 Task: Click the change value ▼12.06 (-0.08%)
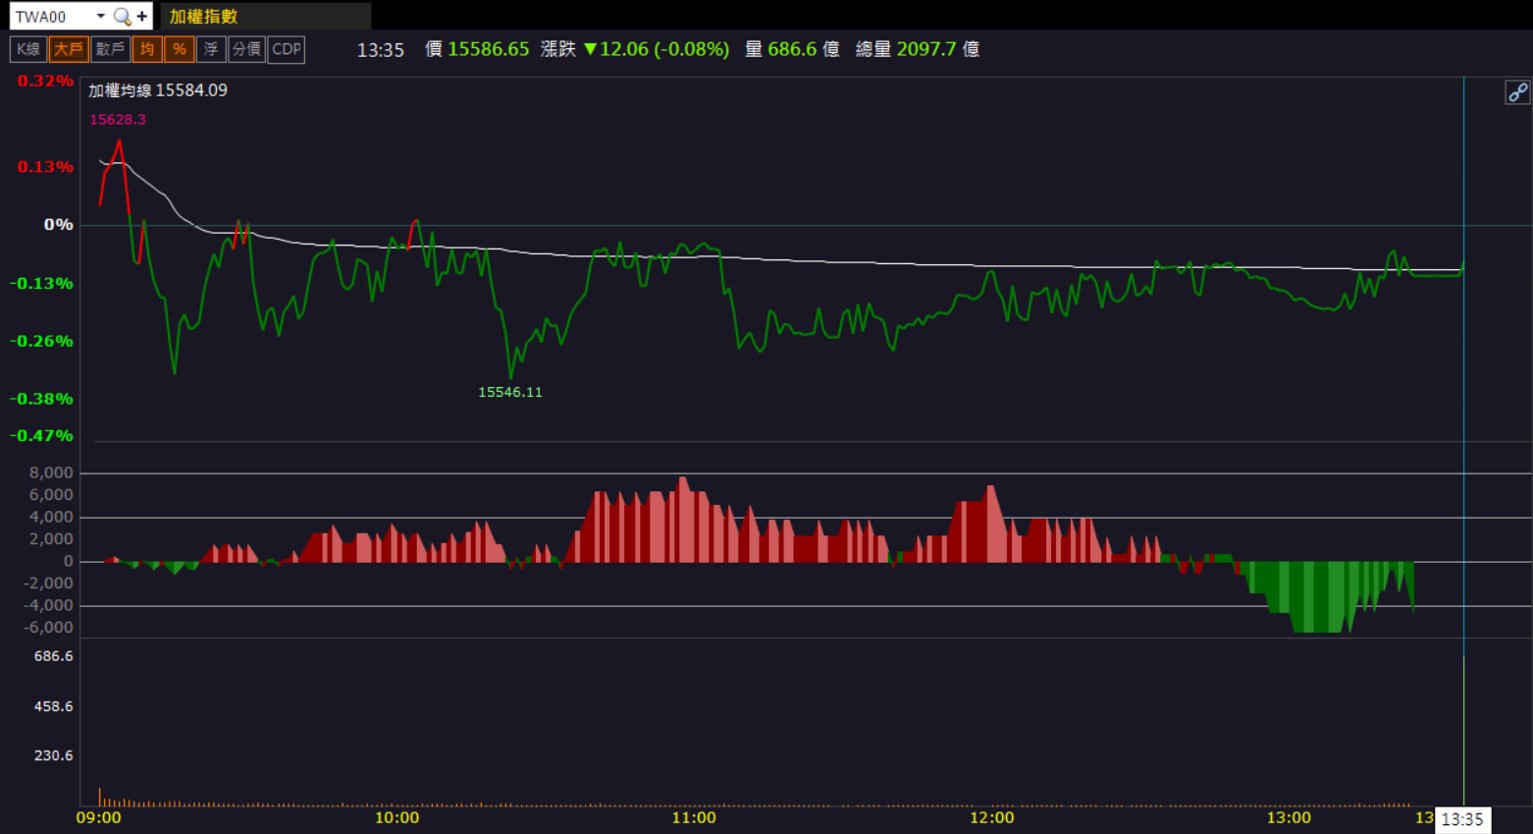(656, 49)
